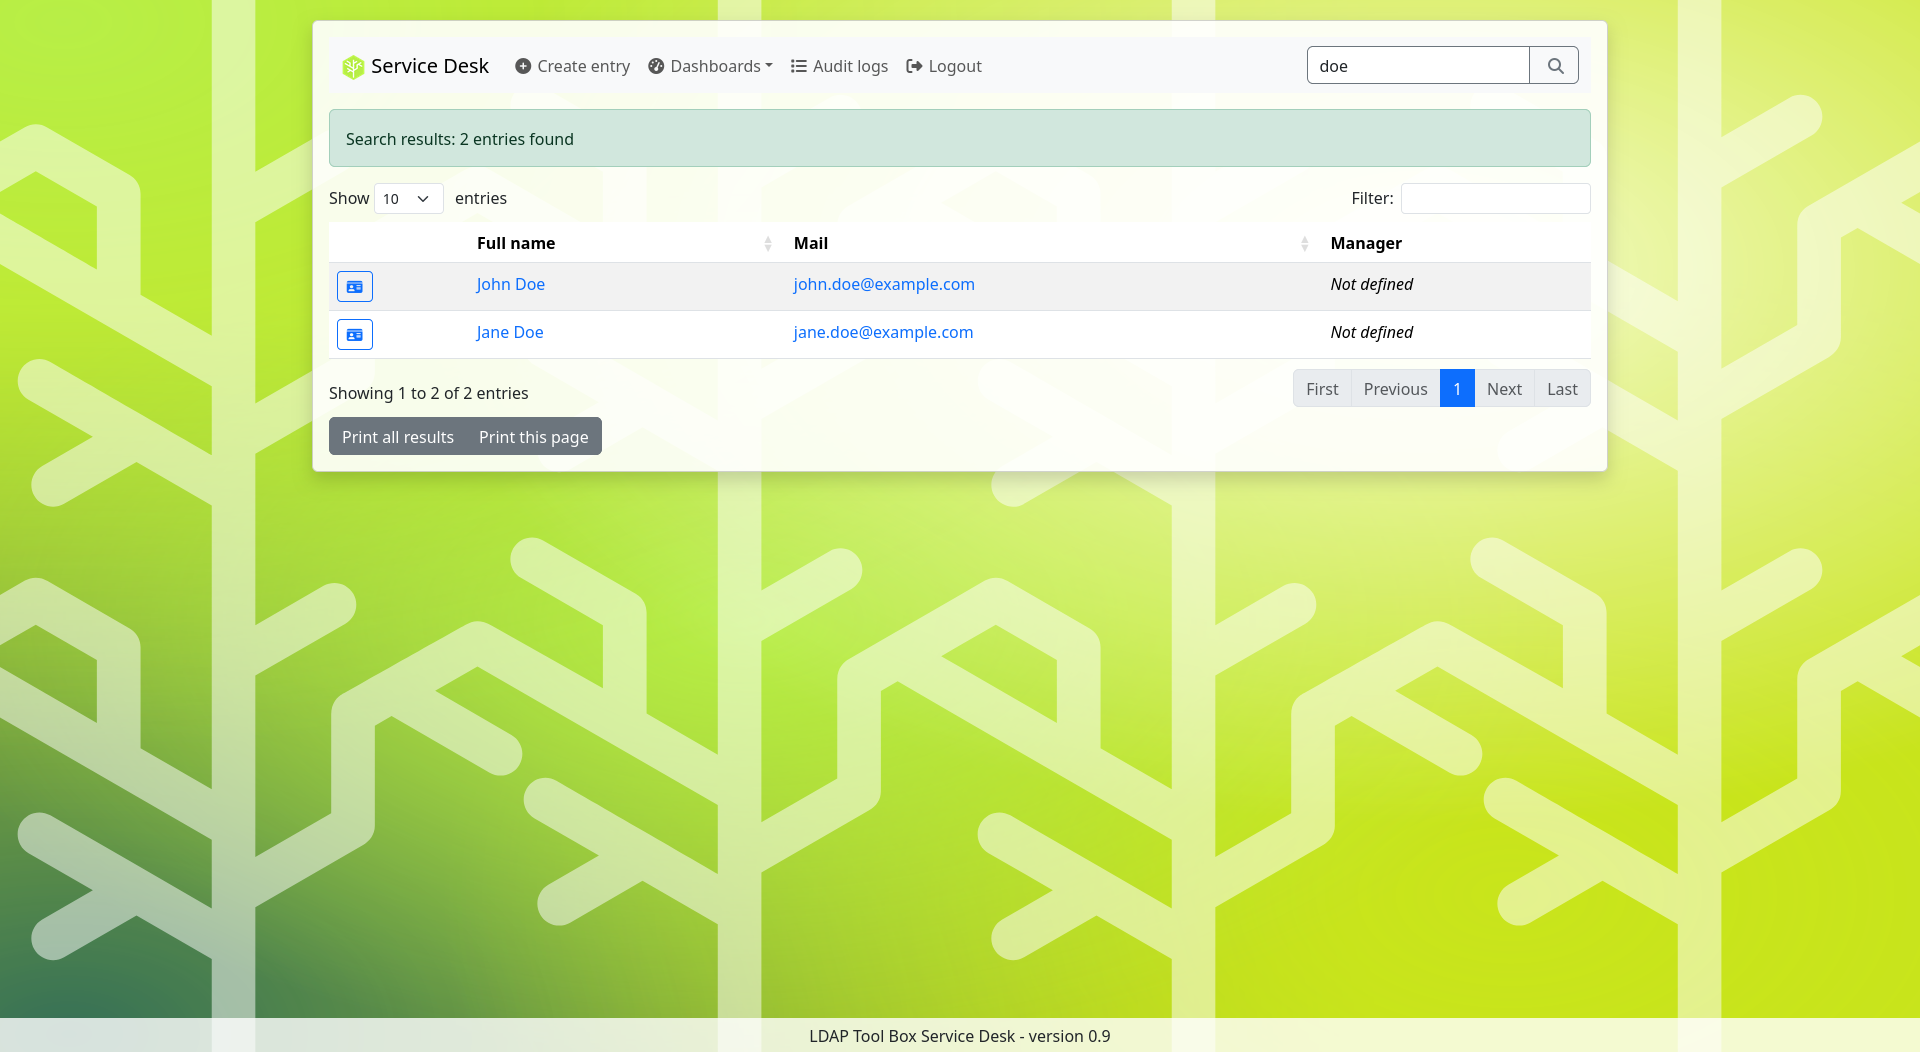Image resolution: width=1920 pixels, height=1052 pixels.
Task: Go to First pagination page
Action: [1322, 389]
